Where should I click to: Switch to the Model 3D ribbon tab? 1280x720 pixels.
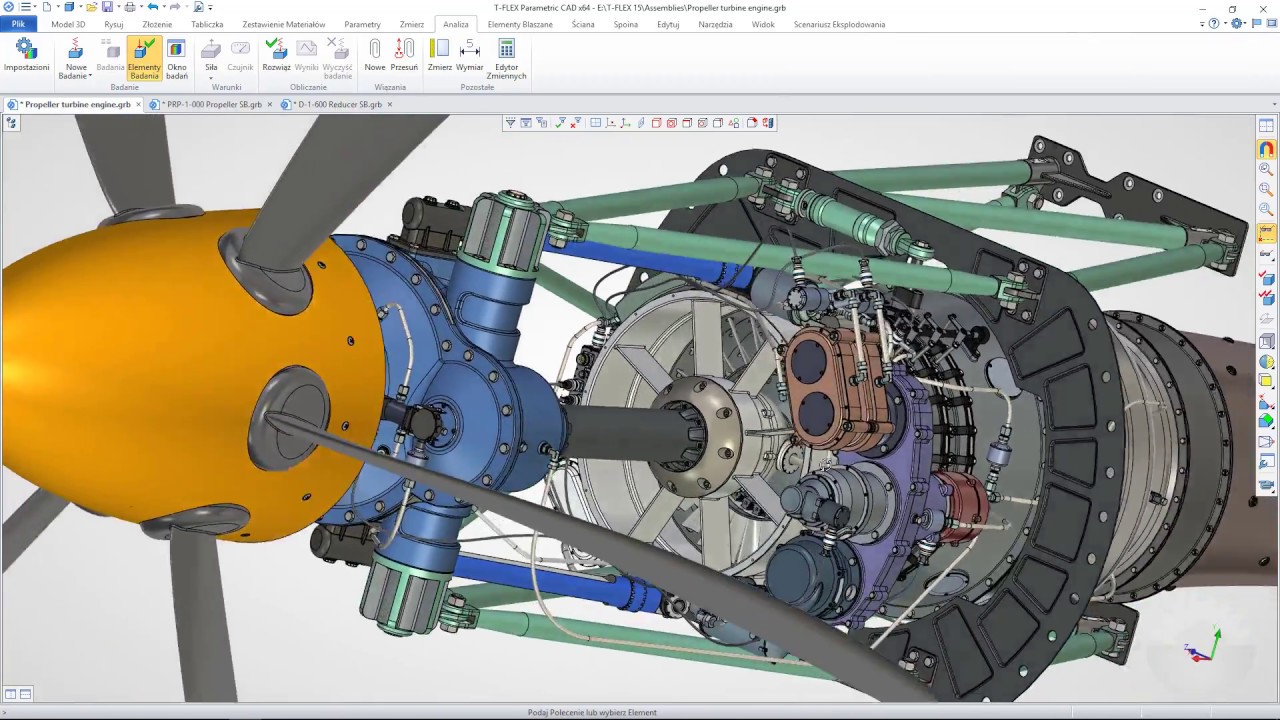[x=68, y=24]
